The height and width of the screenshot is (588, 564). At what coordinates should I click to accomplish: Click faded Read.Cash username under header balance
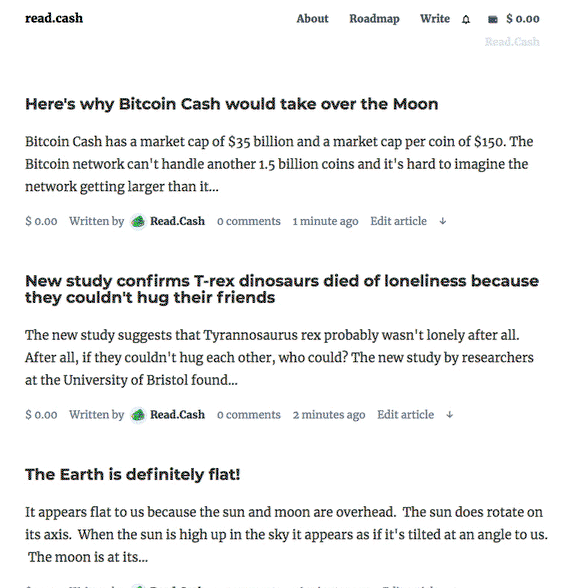(x=512, y=42)
